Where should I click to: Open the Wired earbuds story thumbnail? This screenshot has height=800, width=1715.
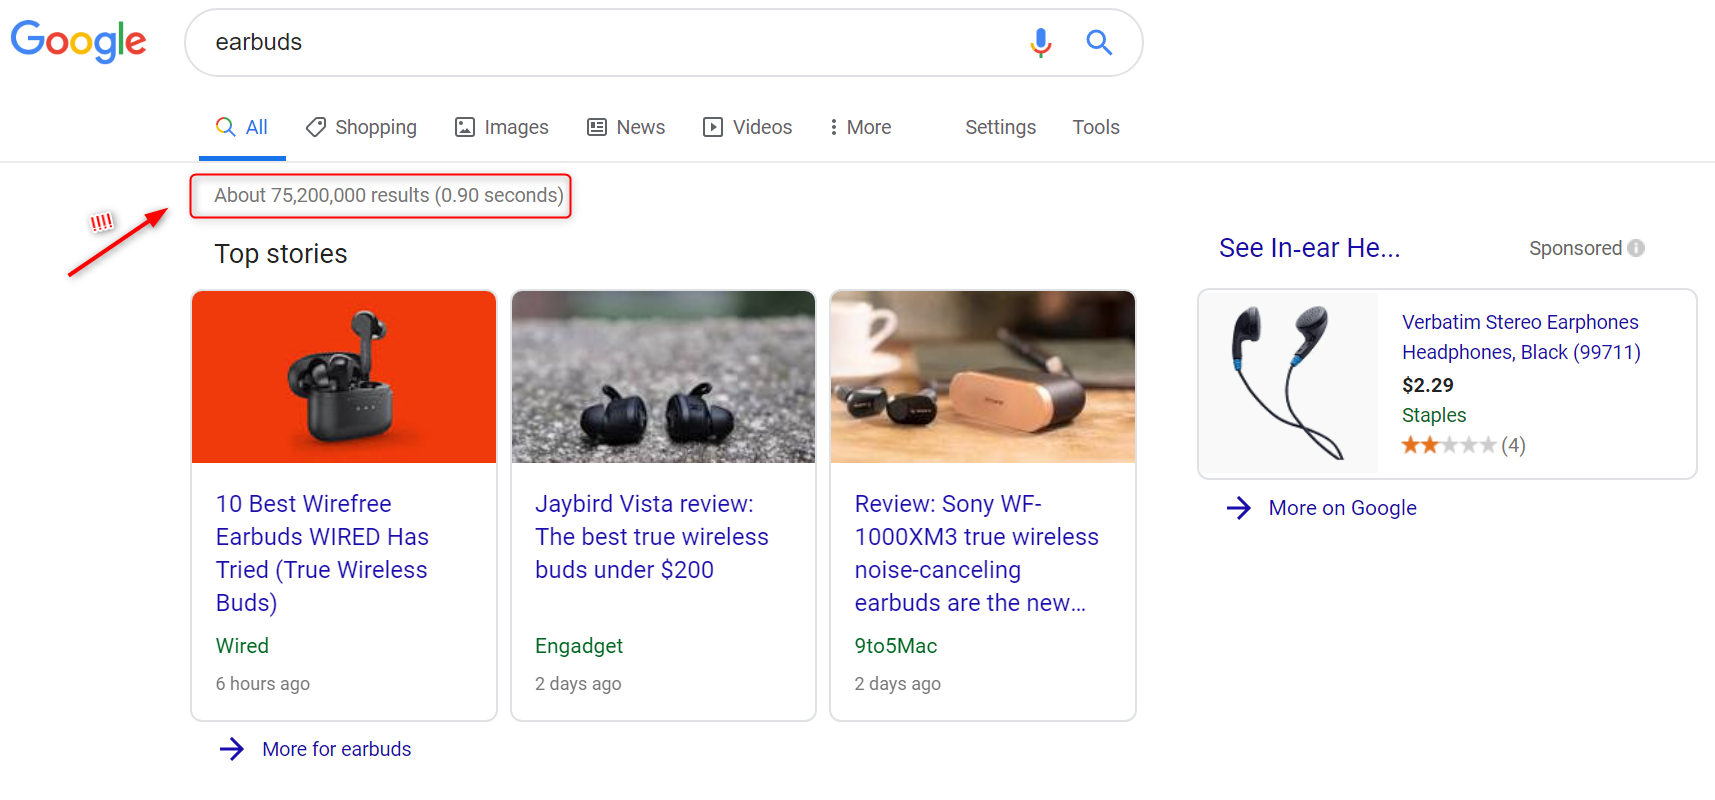pos(344,377)
